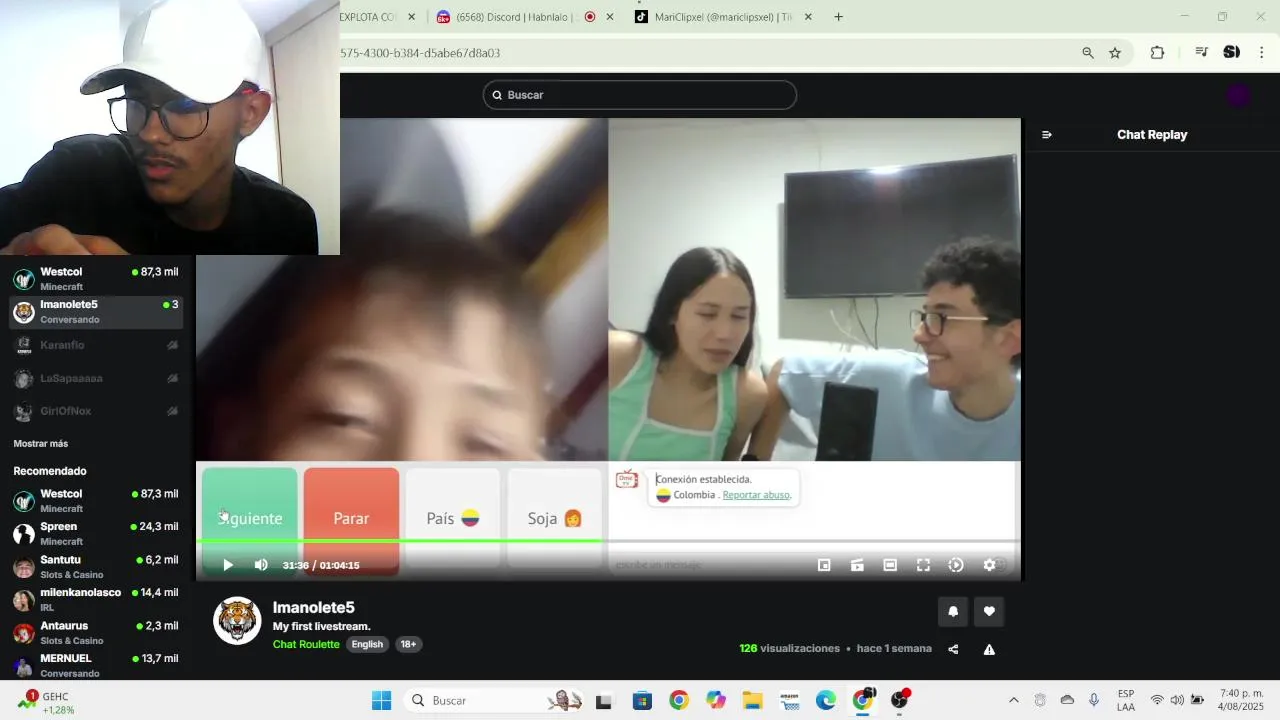Collapse the Chat Replay panel

coord(1047,135)
